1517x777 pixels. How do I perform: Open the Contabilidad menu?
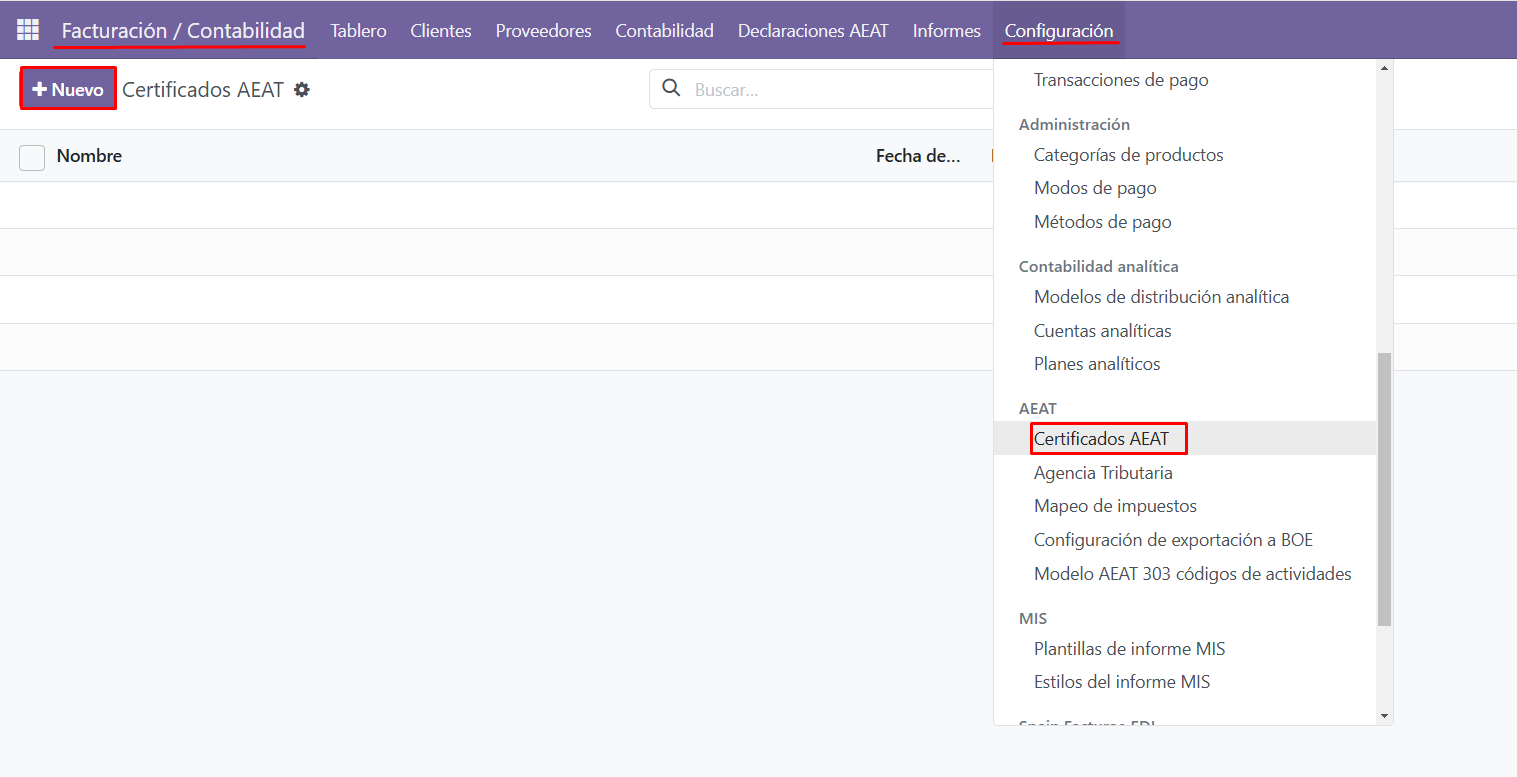point(664,31)
